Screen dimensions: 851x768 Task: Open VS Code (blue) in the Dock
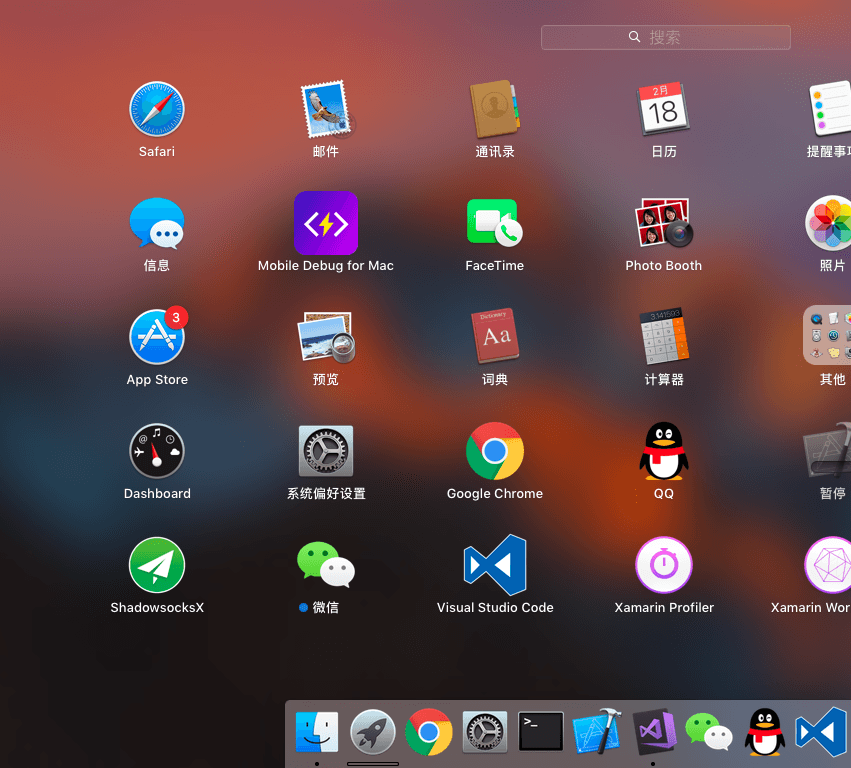[x=822, y=732]
